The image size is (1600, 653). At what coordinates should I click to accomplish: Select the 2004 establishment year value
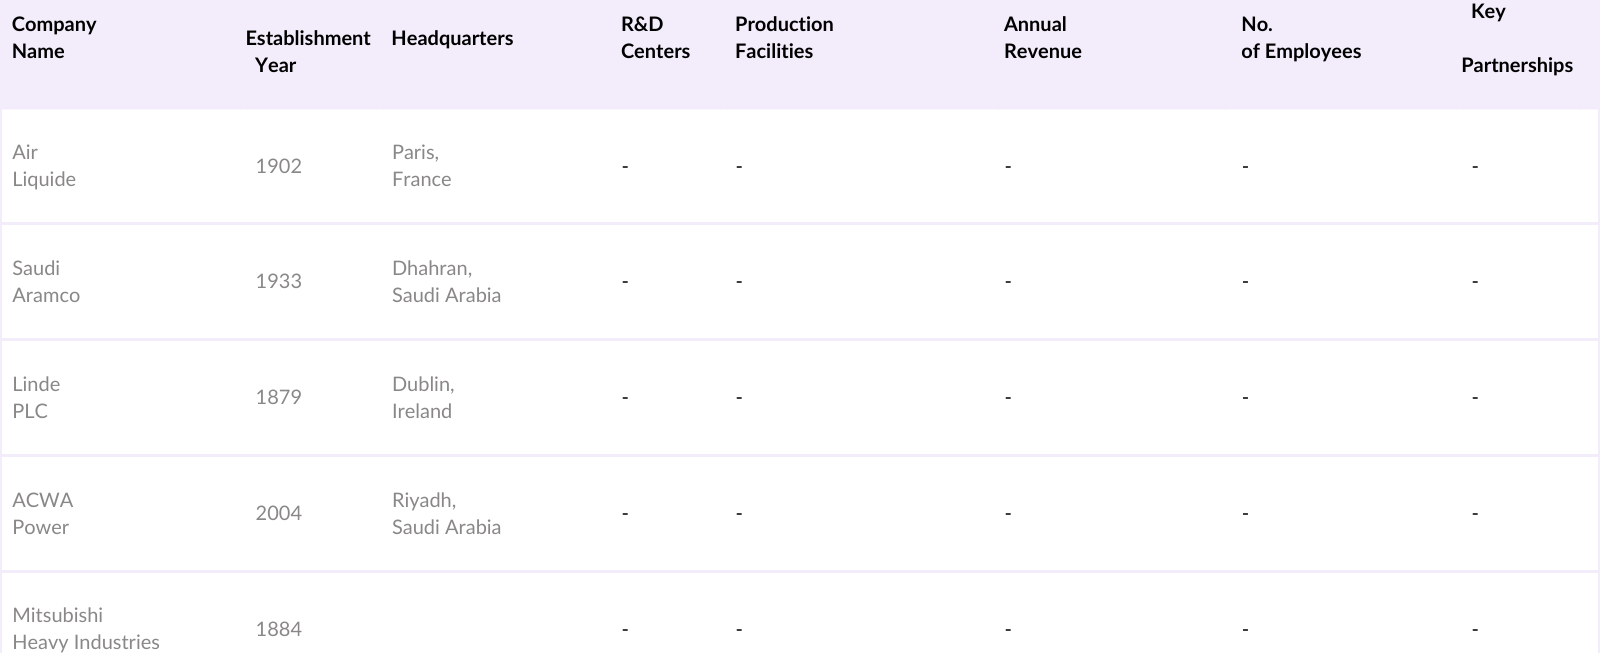pyautogui.click(x=278, y=514)
